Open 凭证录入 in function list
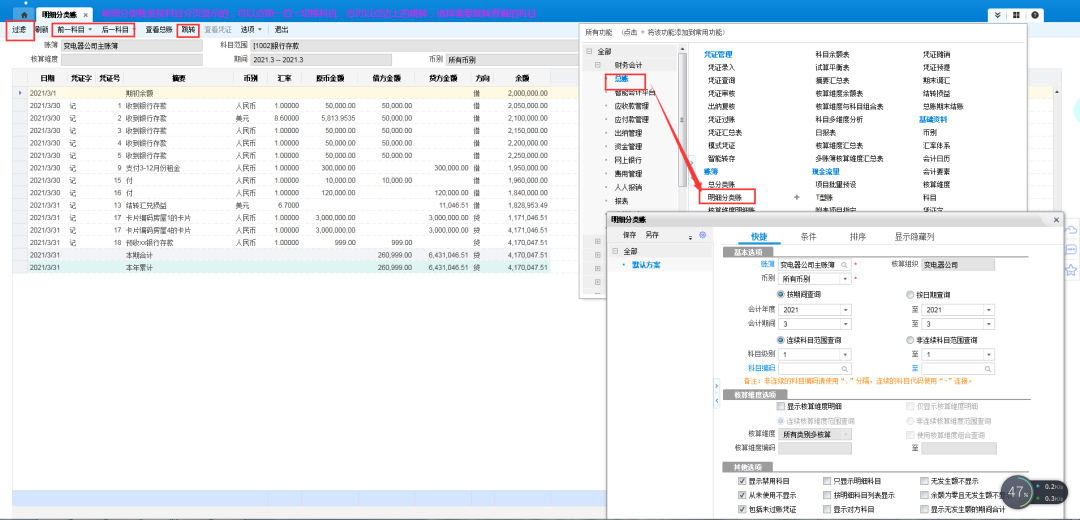Viewport: 1080px width, 520px height. pyautogui.click(x=720, y=66)
